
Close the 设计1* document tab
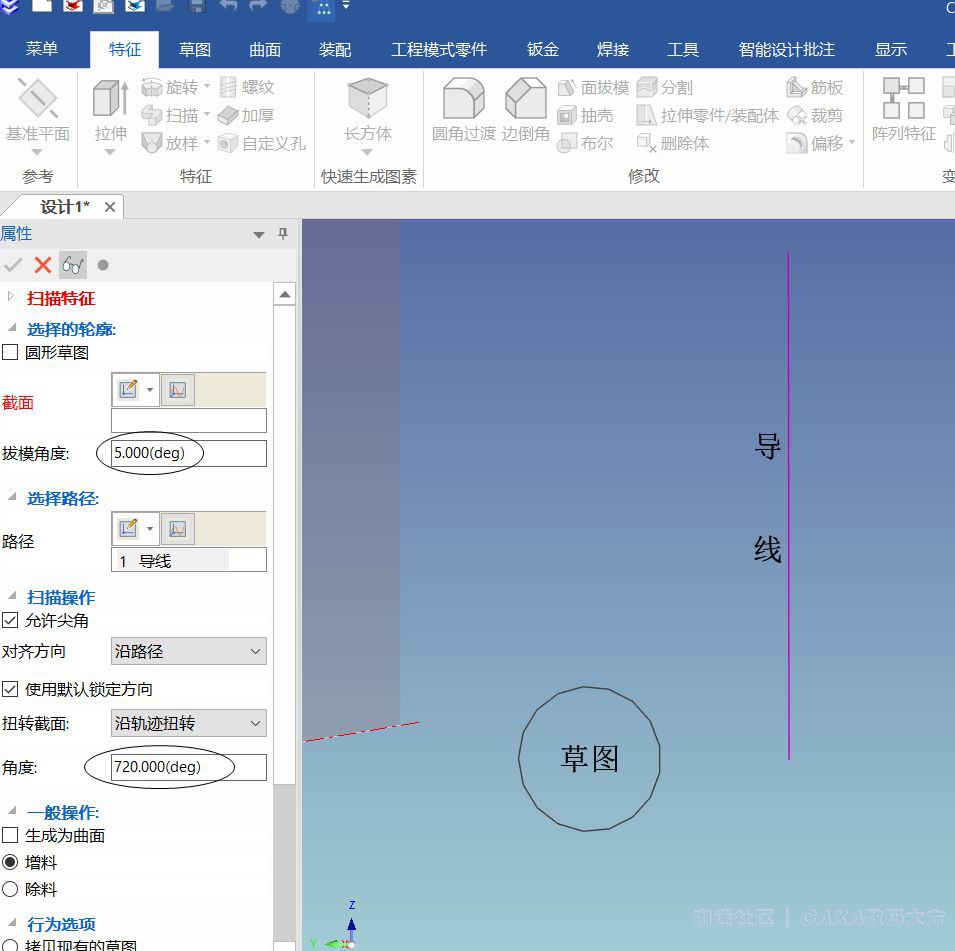pos(110,207)
